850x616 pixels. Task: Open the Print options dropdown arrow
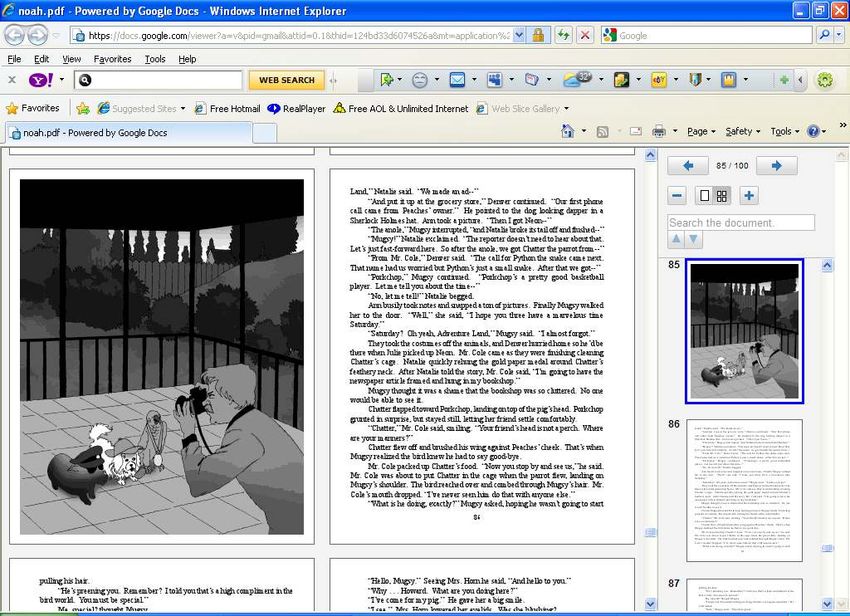(x=675, y=131)
